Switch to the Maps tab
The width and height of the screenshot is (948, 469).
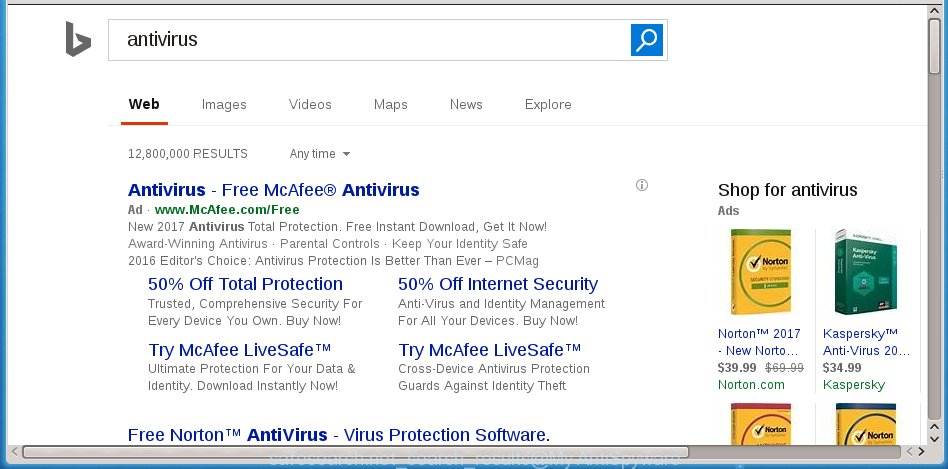(x=391, y=105)
